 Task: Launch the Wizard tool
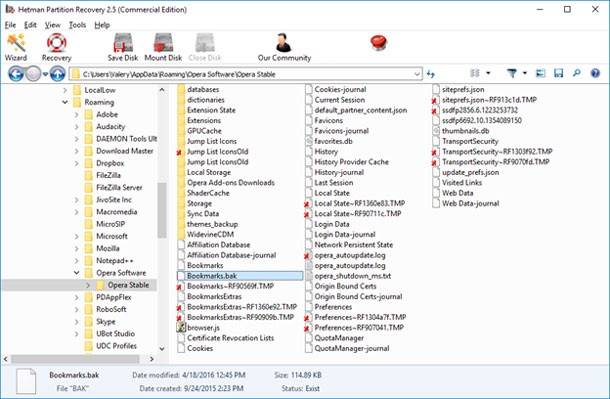click(x=16, y=47)
